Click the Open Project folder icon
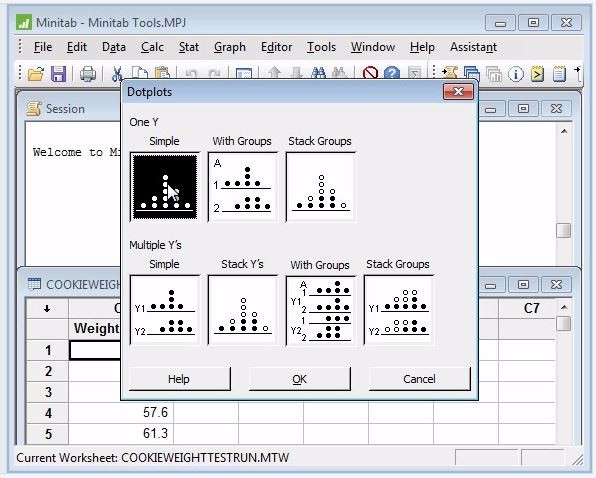The width and height of the screenshot is (596, 478). (36, 74)
